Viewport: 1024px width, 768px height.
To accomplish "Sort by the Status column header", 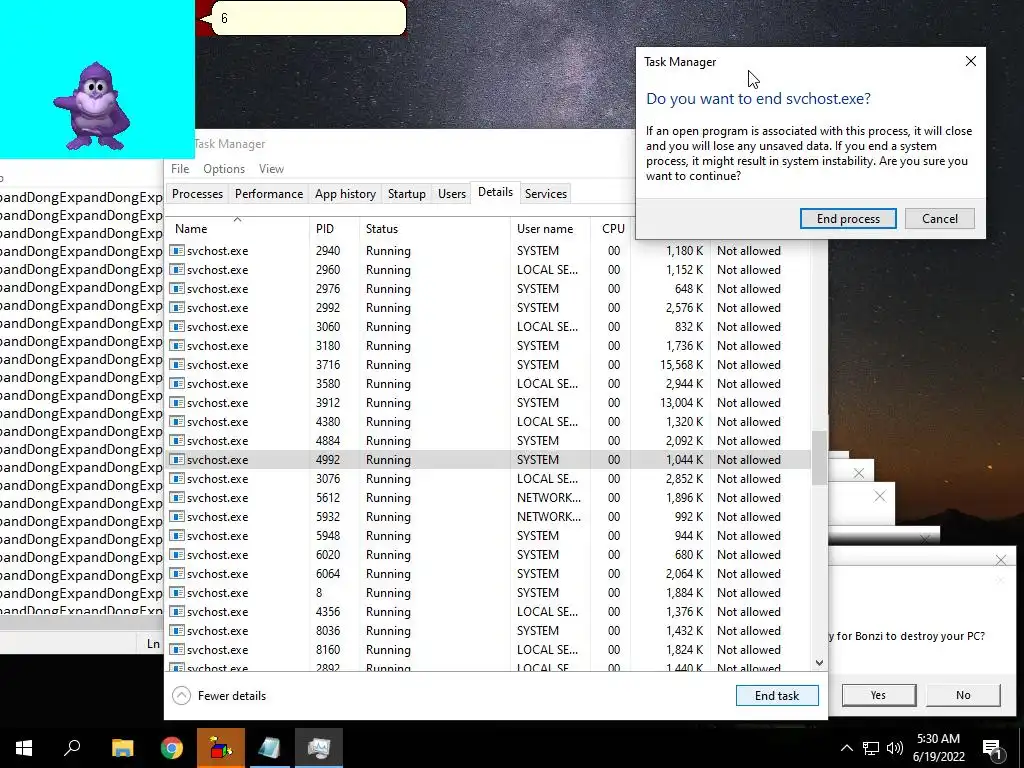I will click(434, 229).
